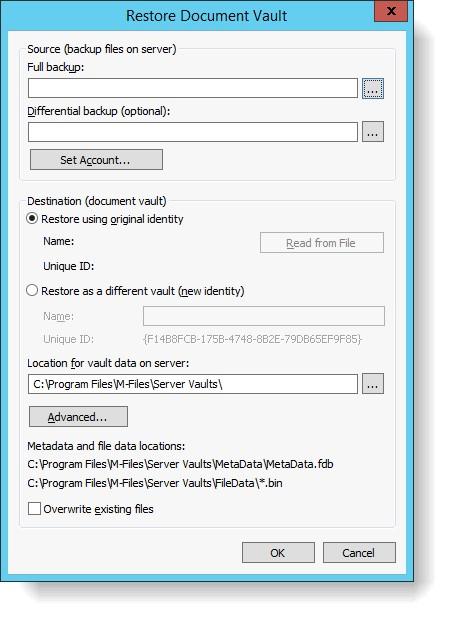Click the FileData\*.bin path text
The height and width of the screenshot is (622, 454).
(x=155, y=483)
